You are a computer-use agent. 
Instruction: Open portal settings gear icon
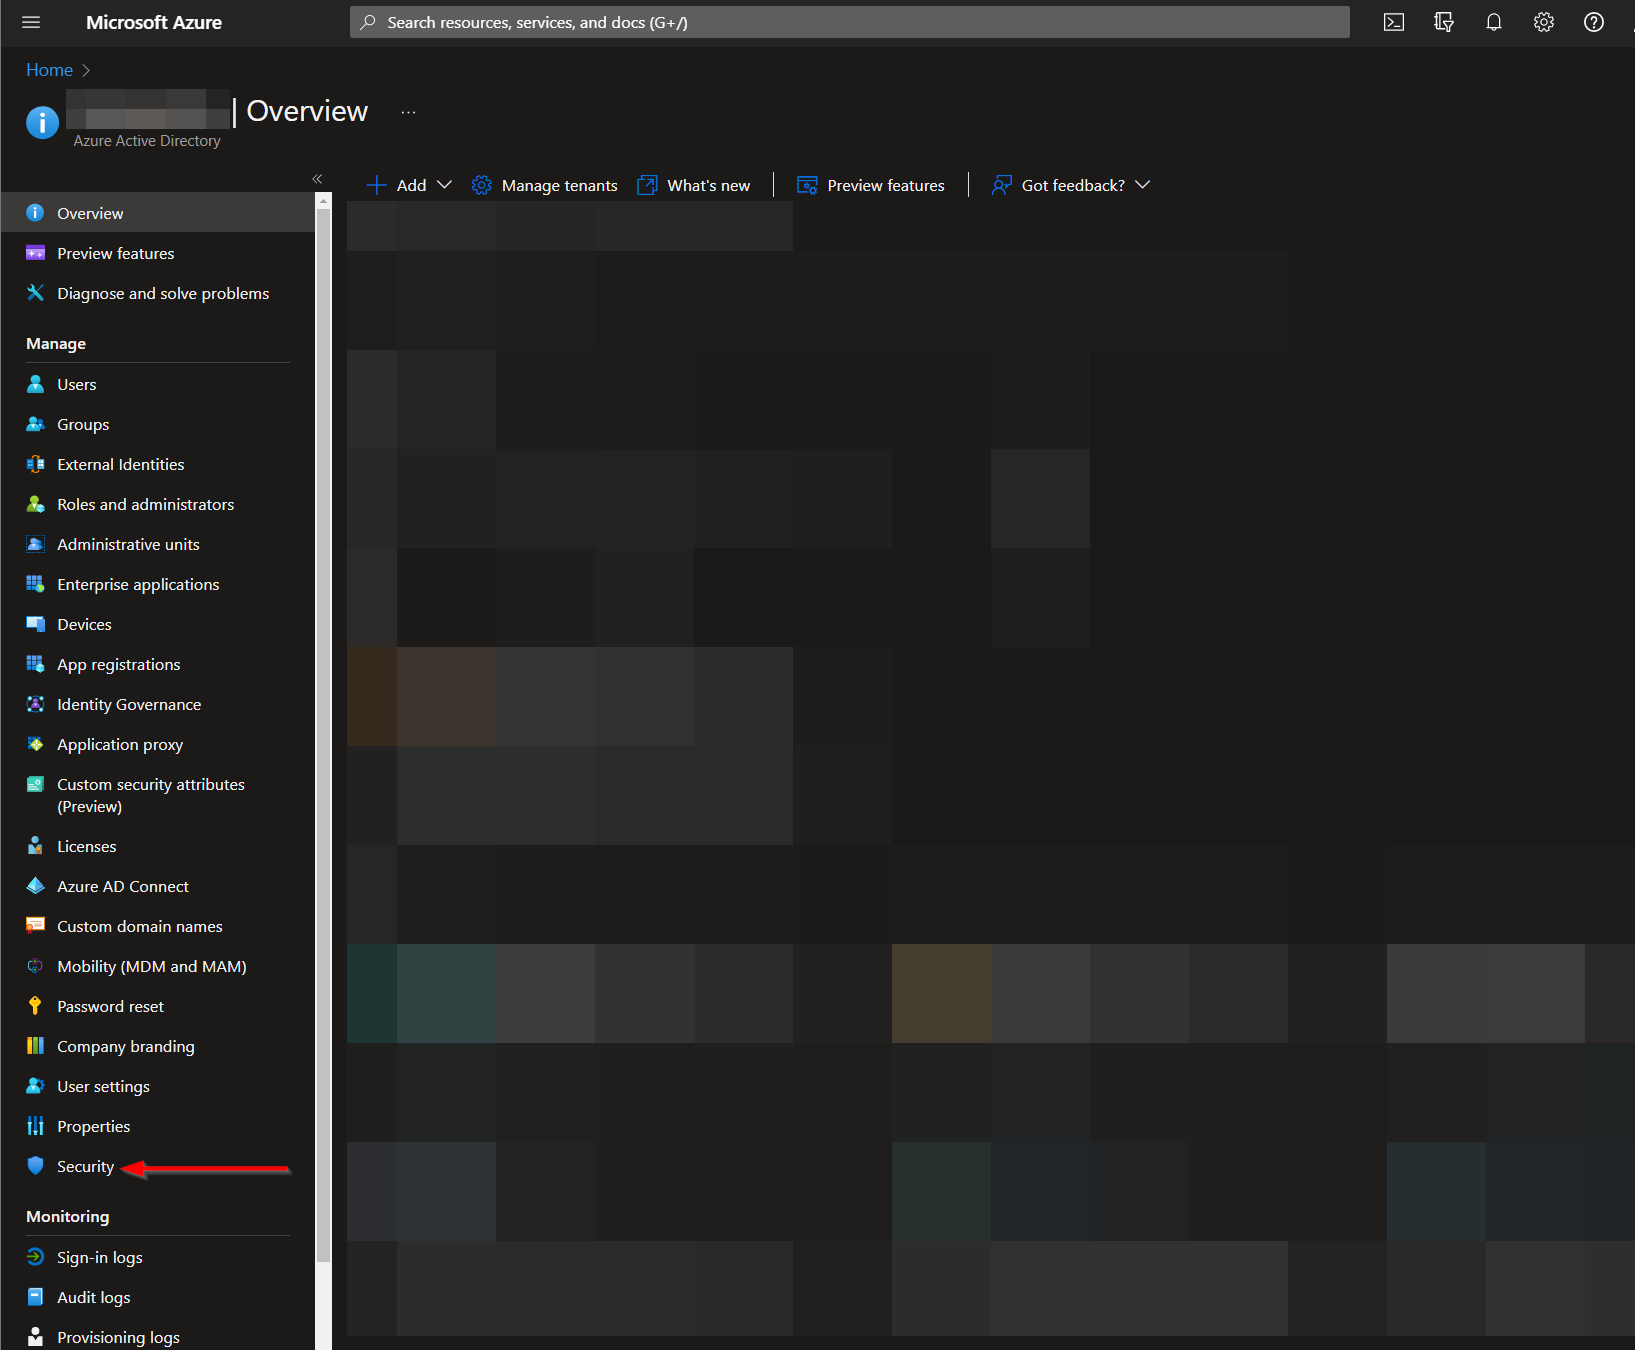(1544, 22)
